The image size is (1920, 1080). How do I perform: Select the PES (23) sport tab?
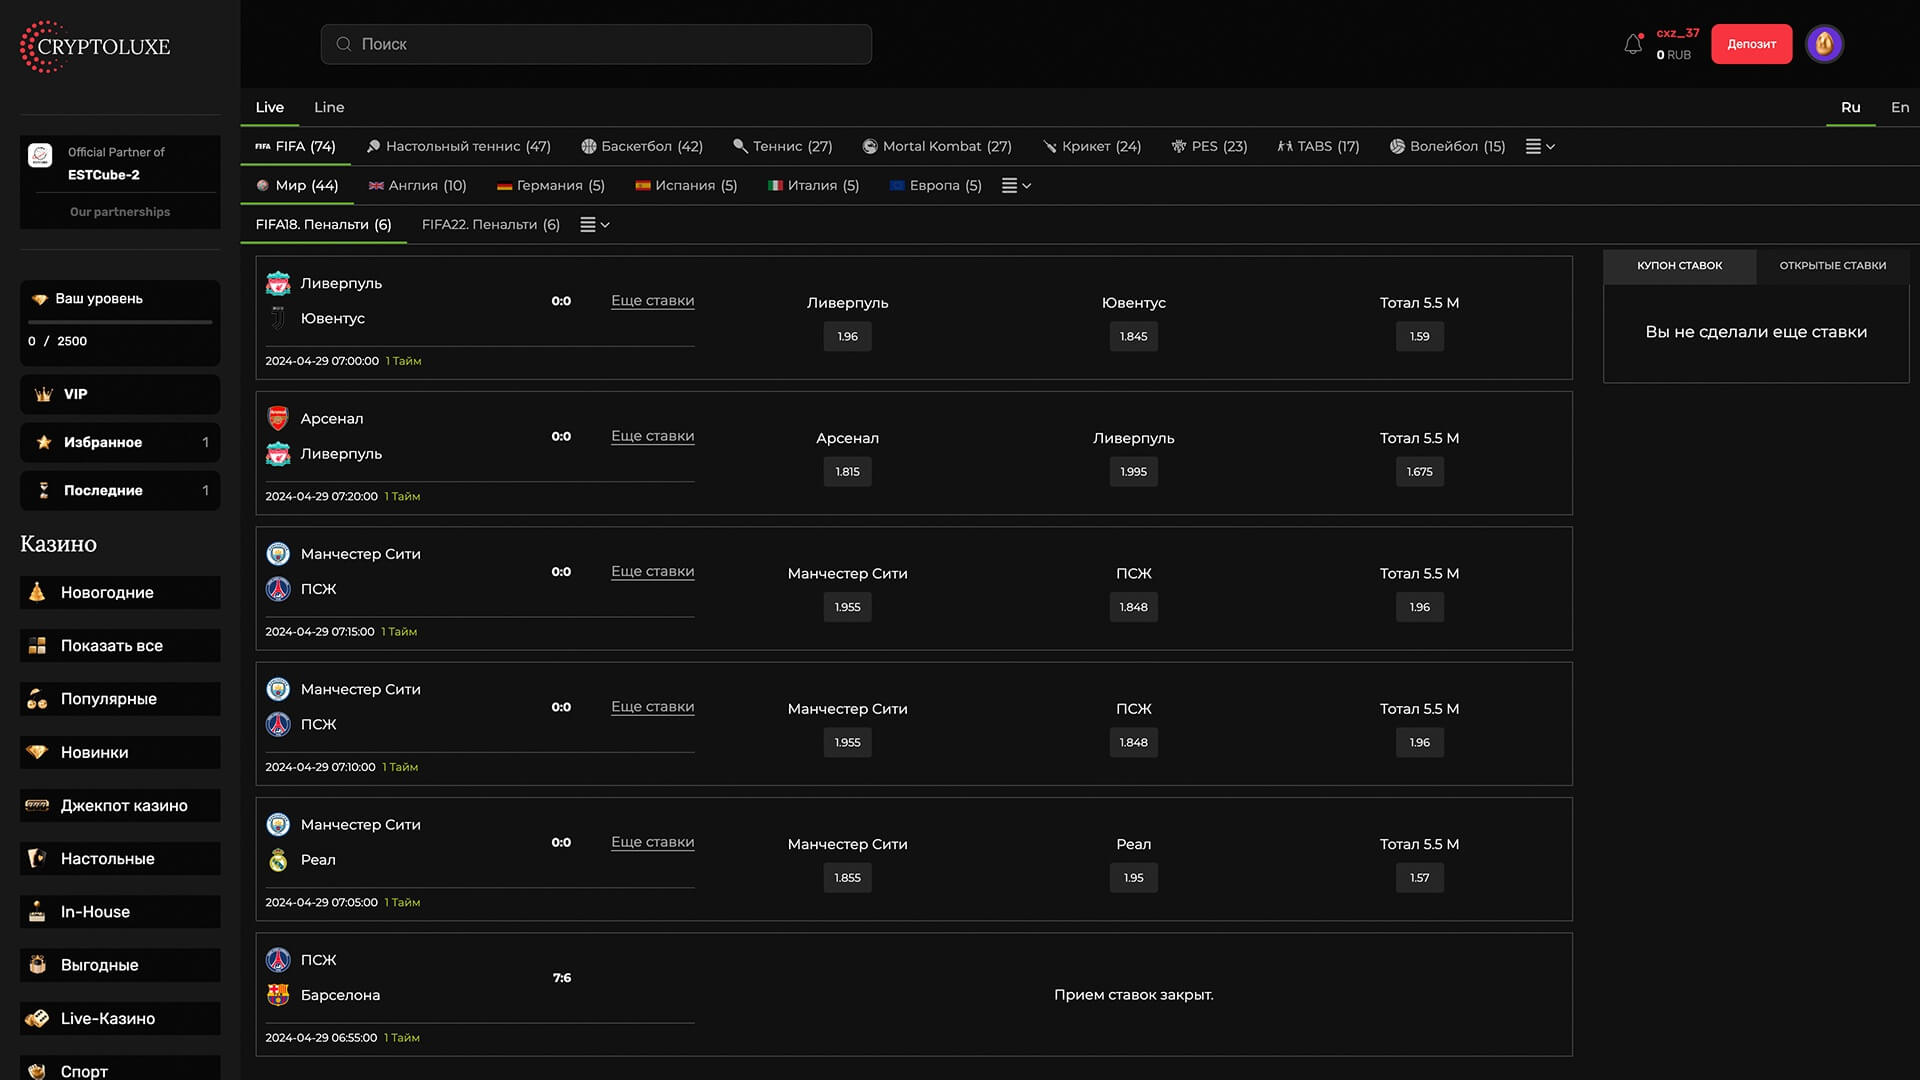[x=1210, y=146]
